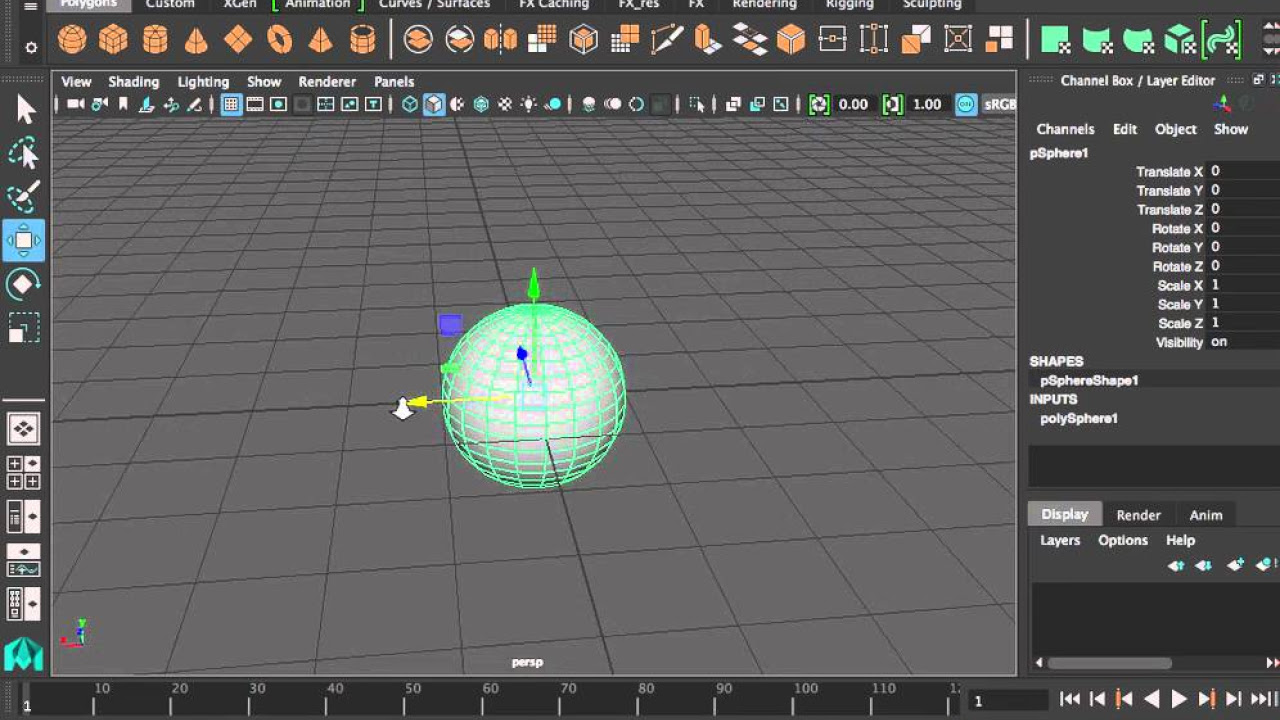Select polySphere1 under INPUTS

pyautogui.click(x=1078, y=418)
